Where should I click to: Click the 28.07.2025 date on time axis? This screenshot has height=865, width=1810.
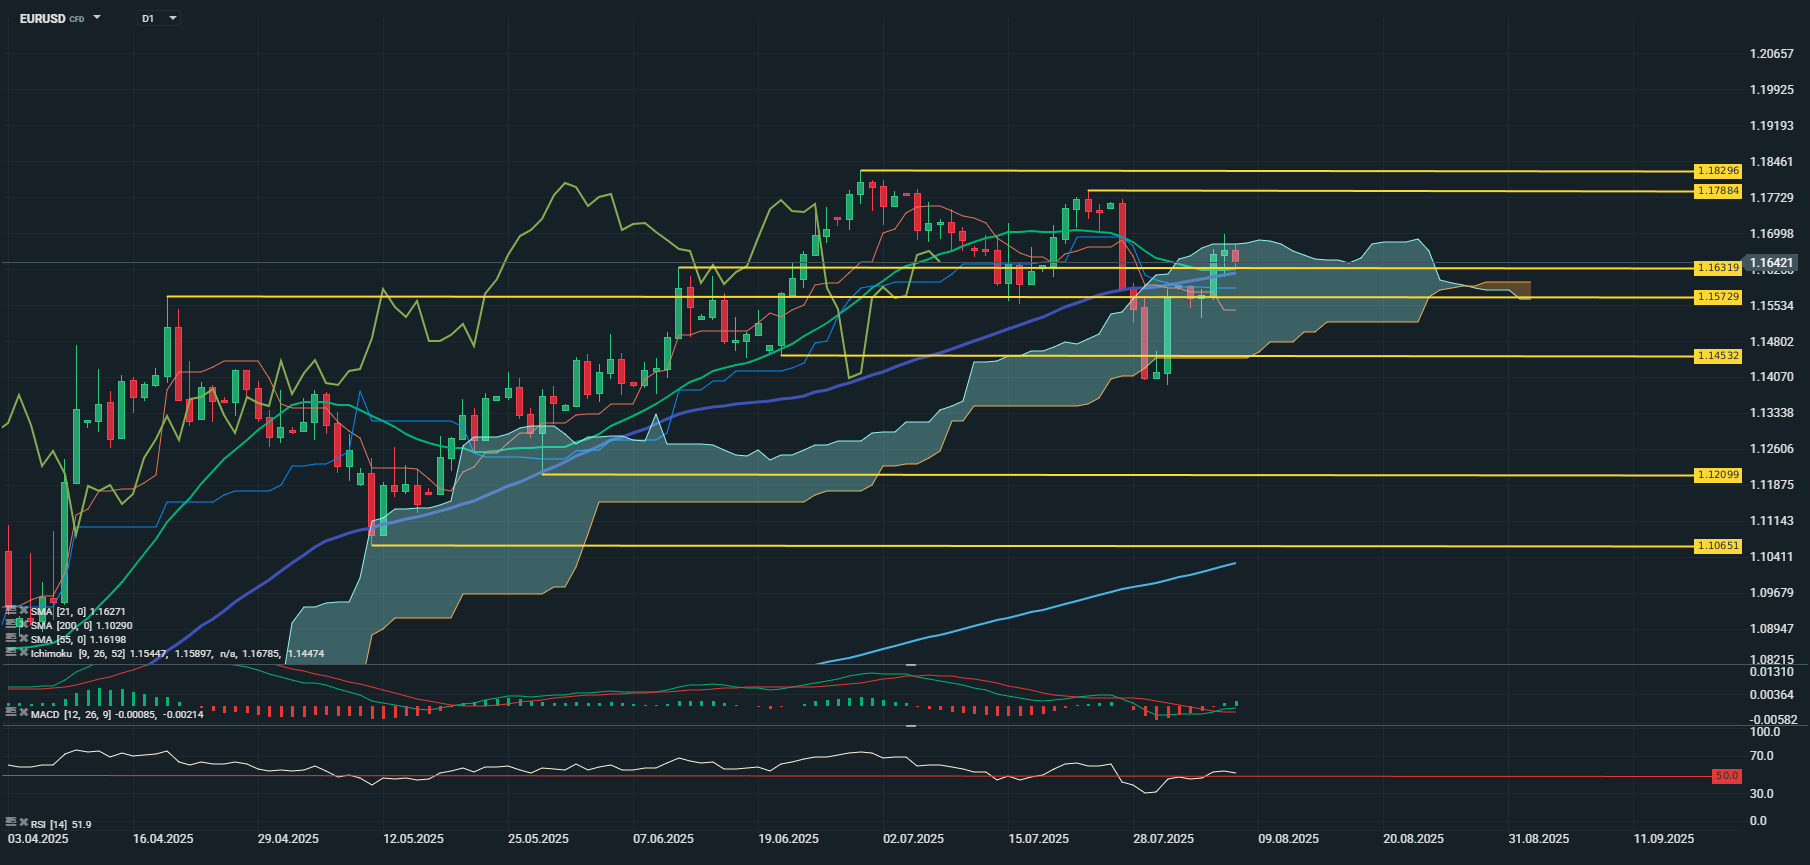(x=1163, y=839)
